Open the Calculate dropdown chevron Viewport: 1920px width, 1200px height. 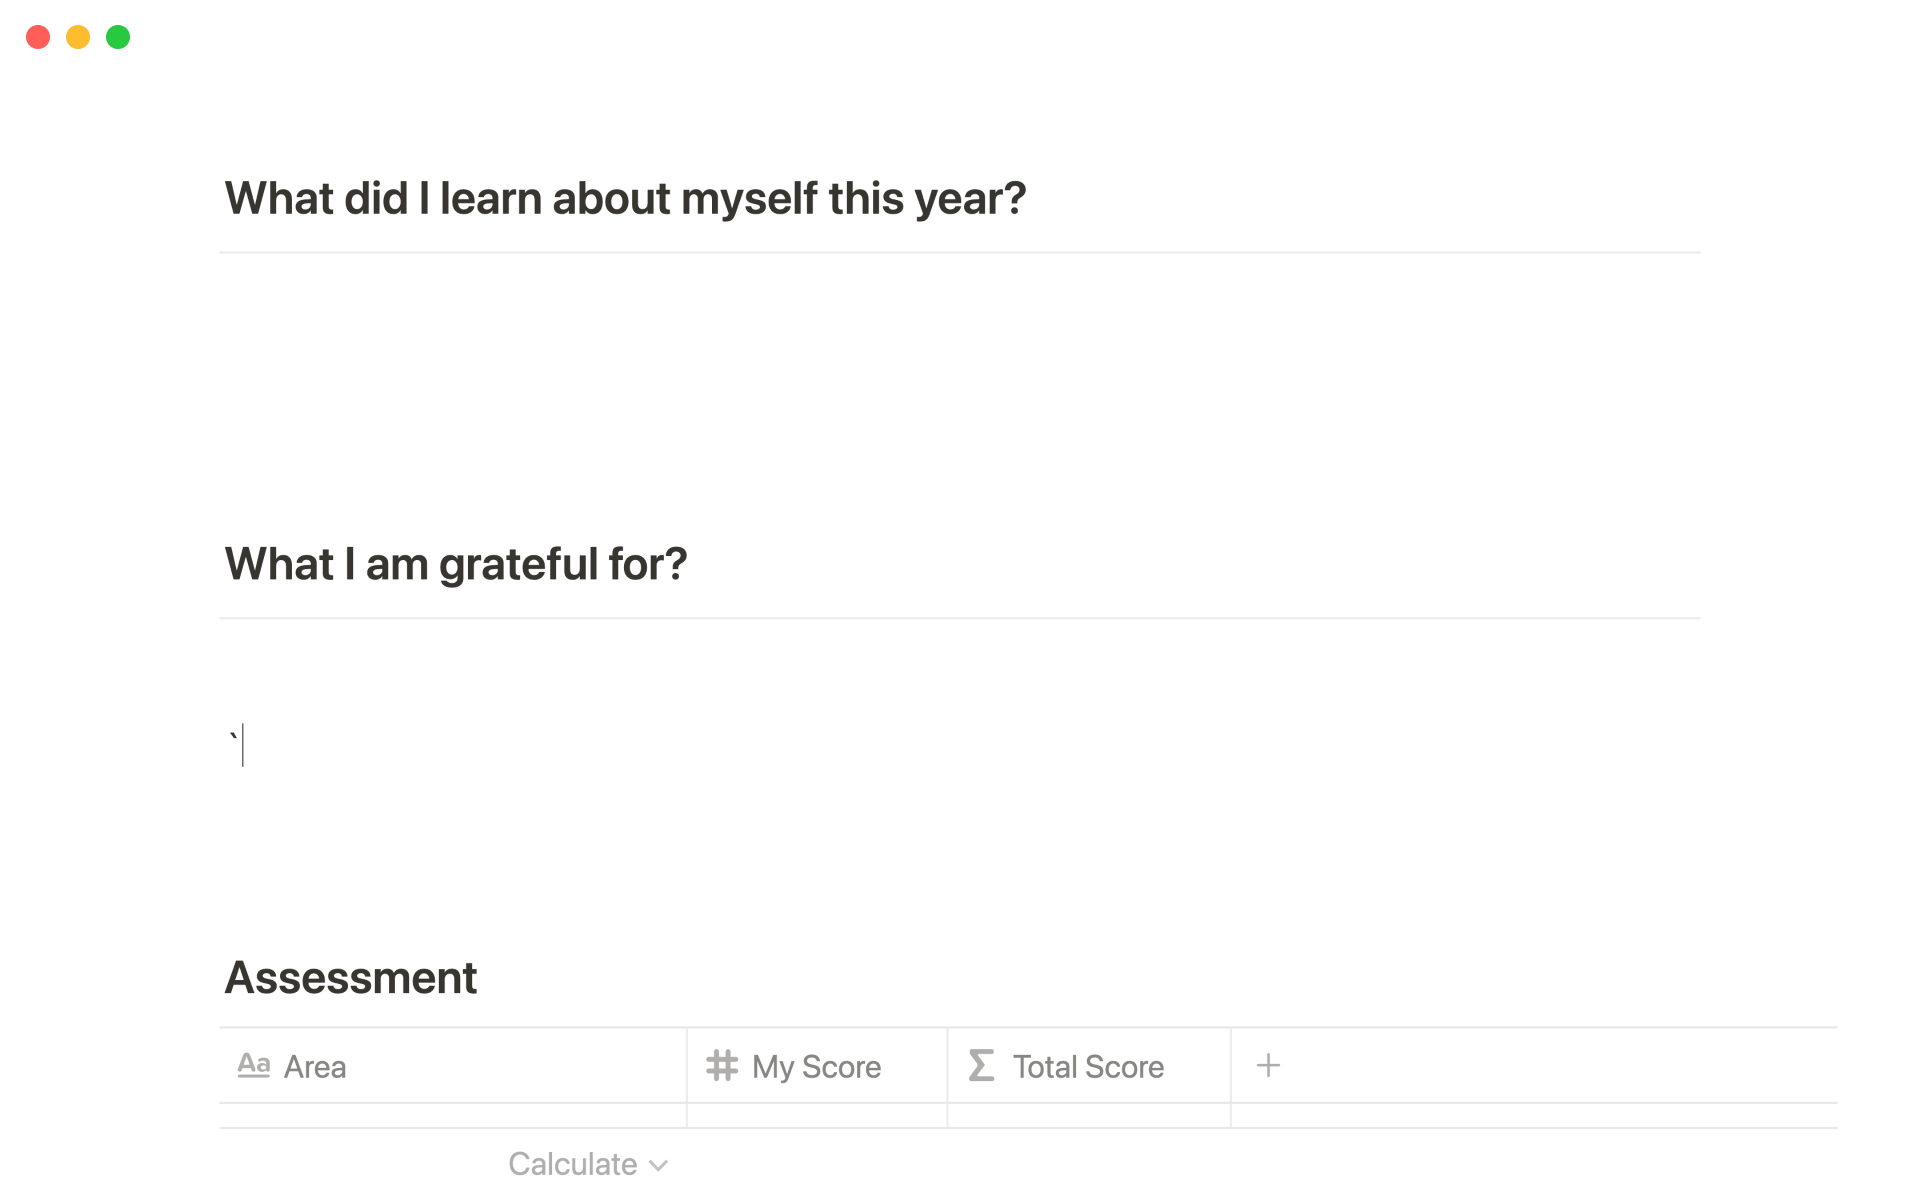point(658,1165)
